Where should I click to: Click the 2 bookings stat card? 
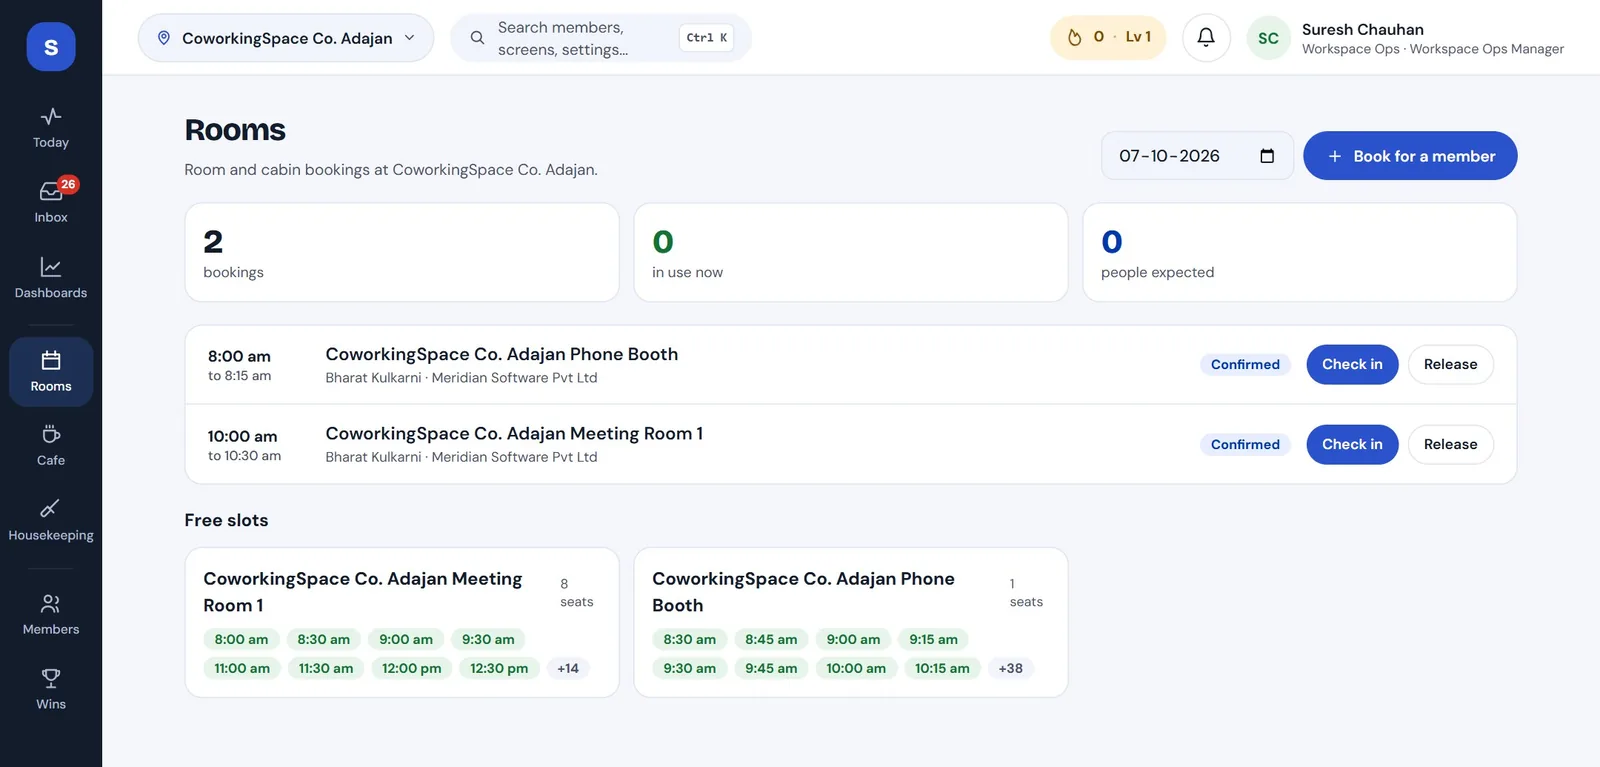tap(402, 253)
